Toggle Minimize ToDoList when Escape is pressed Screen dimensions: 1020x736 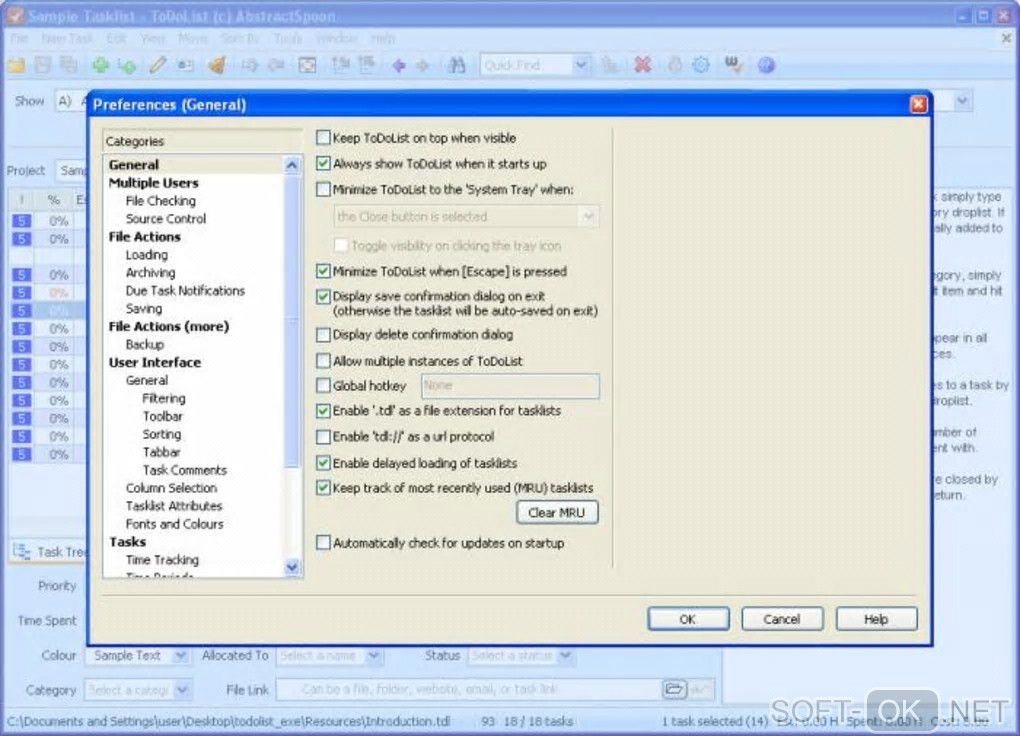coord(323,271)
